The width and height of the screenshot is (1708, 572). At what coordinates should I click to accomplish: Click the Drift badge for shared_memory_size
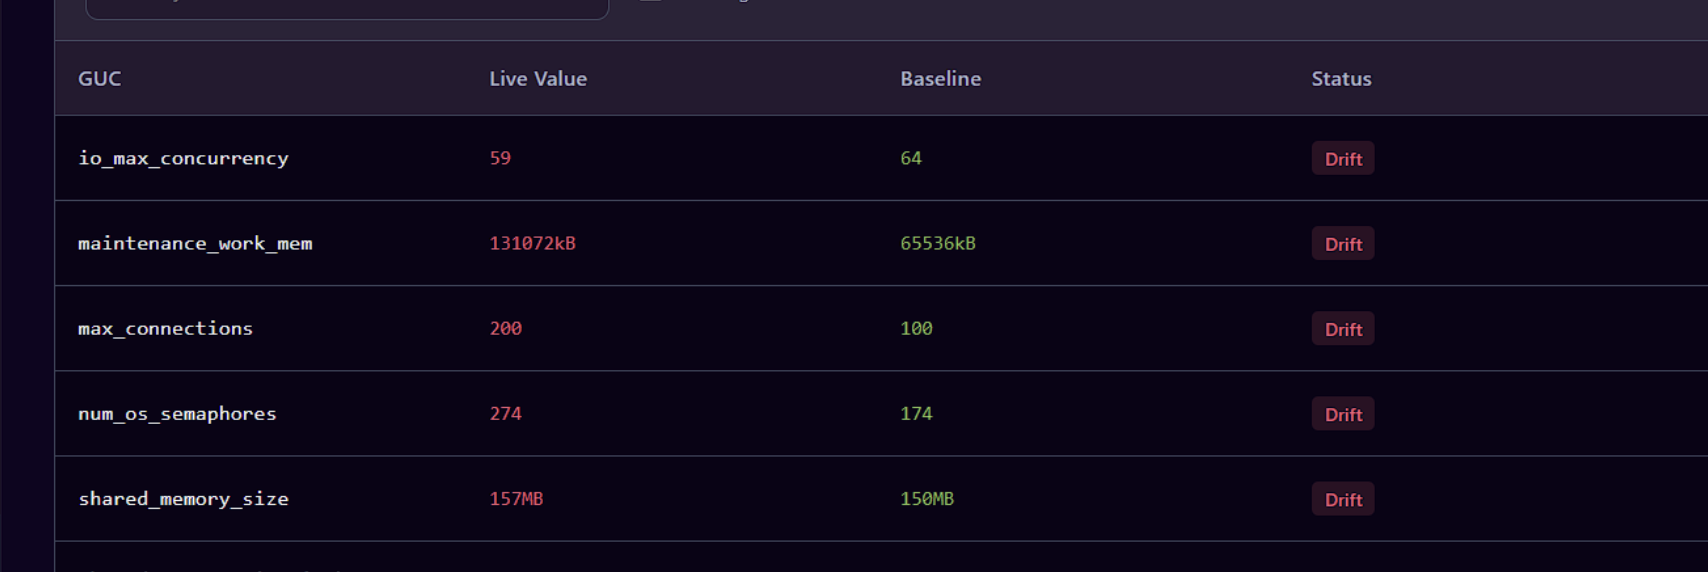[x=1342, y=498]
